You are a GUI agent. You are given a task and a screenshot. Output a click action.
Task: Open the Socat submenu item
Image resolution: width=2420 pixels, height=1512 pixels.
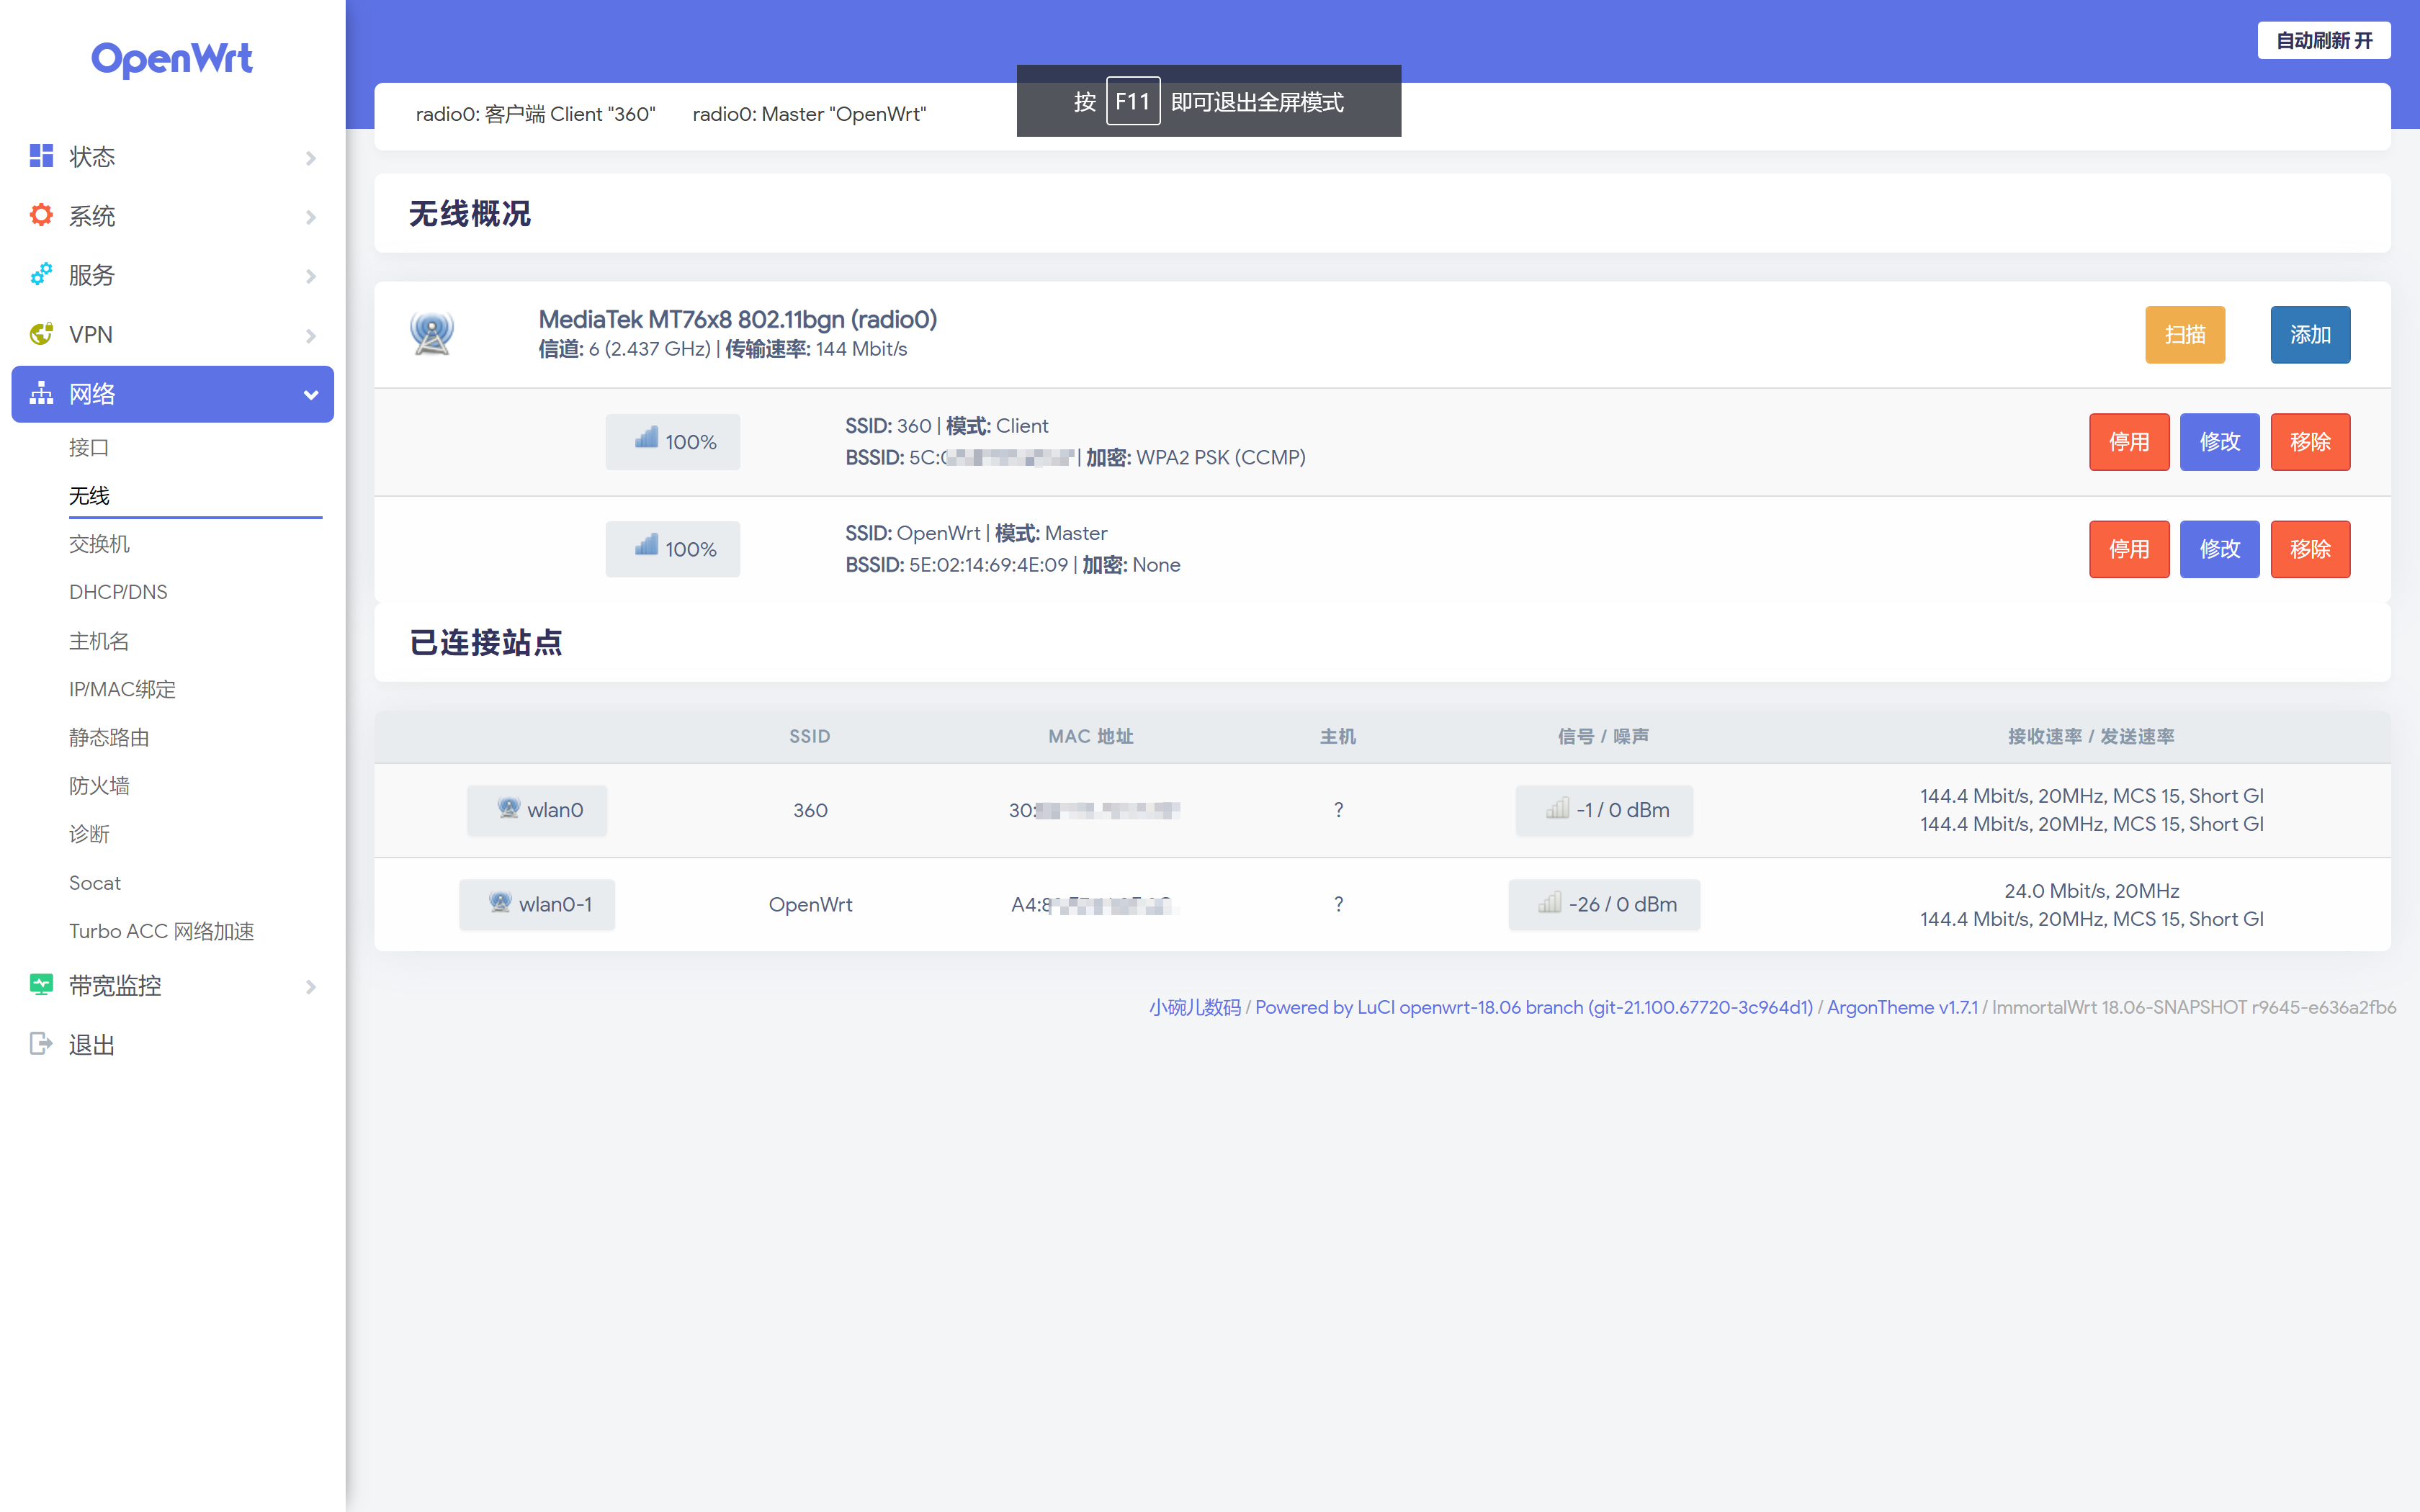[94, 883]
